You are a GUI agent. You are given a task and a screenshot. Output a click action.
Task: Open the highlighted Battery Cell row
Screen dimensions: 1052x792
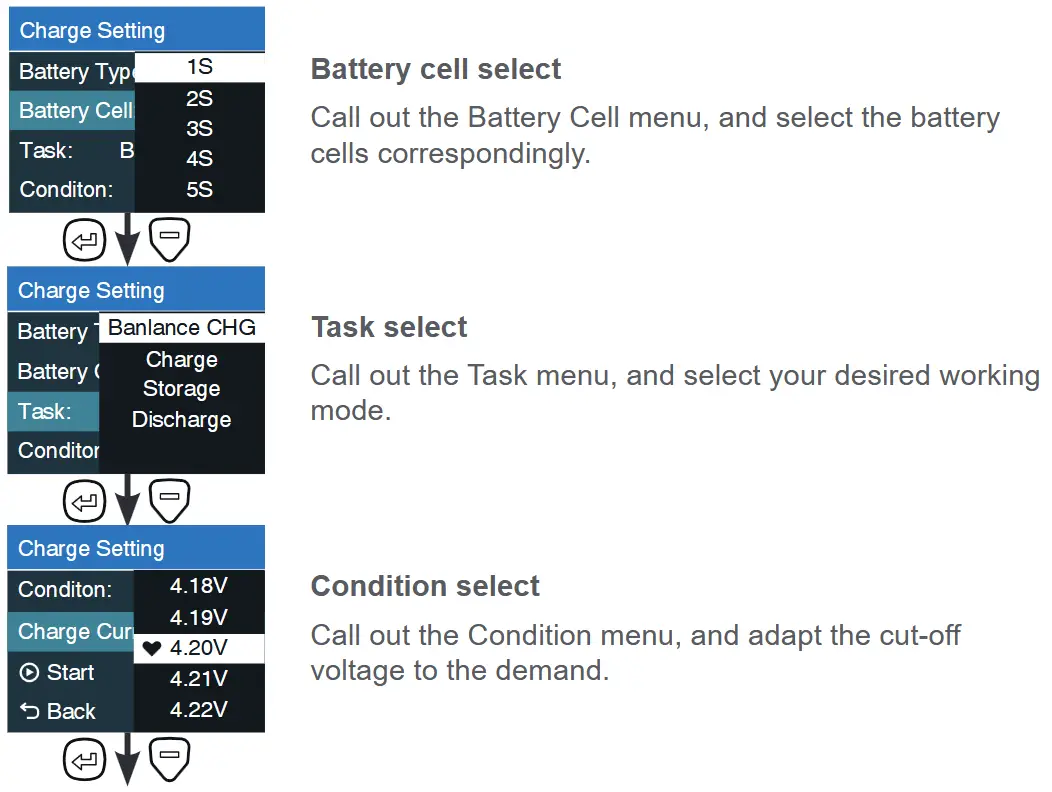[x=72, y=110]
